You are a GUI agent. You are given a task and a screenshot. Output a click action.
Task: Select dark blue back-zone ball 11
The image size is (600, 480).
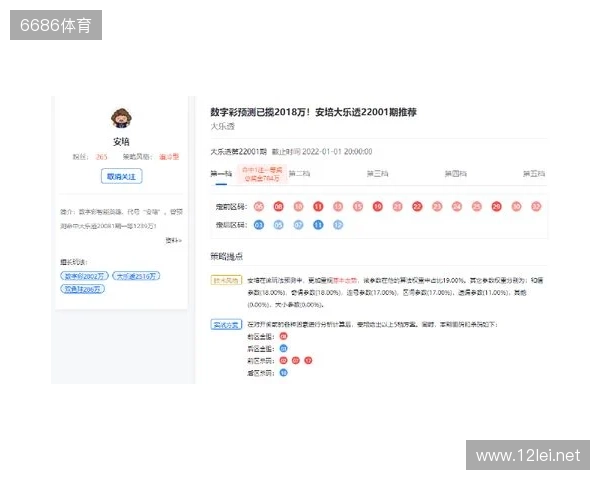pos(318,225)
